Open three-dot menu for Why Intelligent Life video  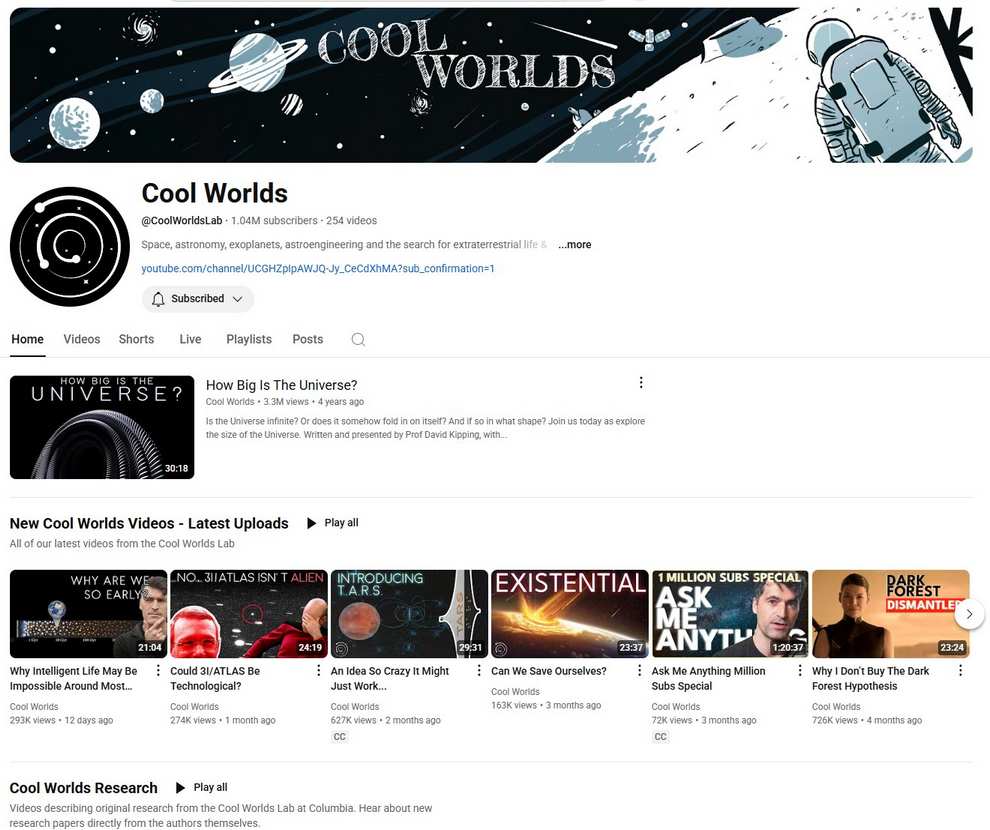pos(158,671)
